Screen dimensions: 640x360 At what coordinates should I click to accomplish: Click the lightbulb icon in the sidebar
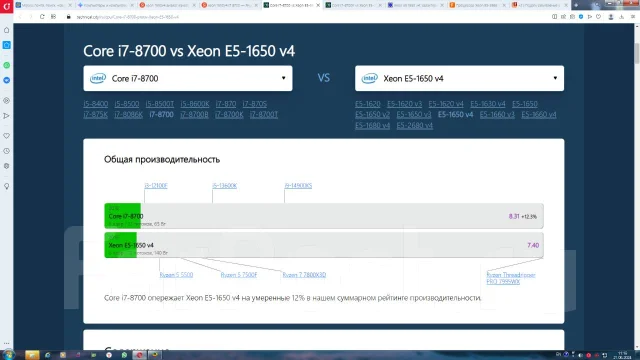7,187
